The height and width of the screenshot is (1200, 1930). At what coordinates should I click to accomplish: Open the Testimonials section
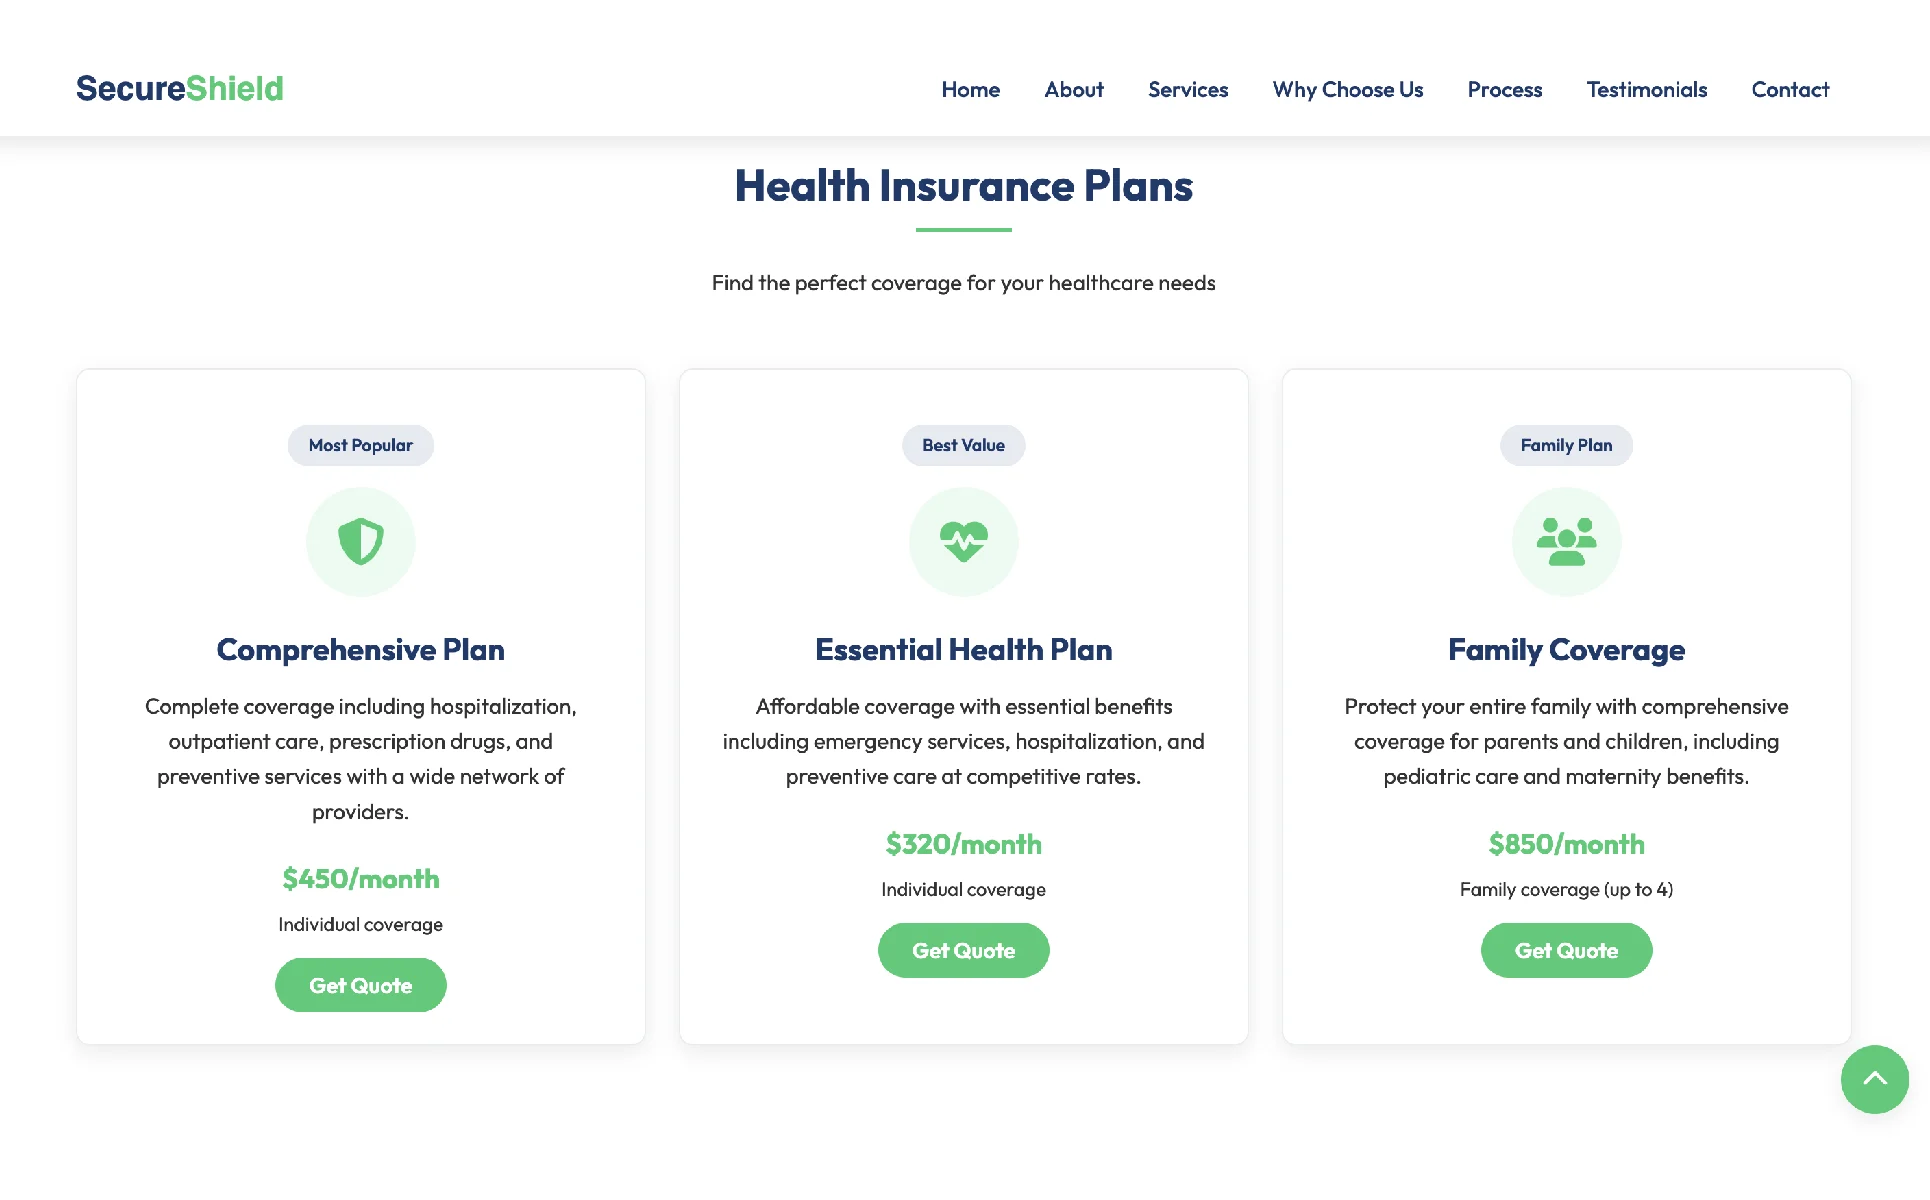[1647, 90]
